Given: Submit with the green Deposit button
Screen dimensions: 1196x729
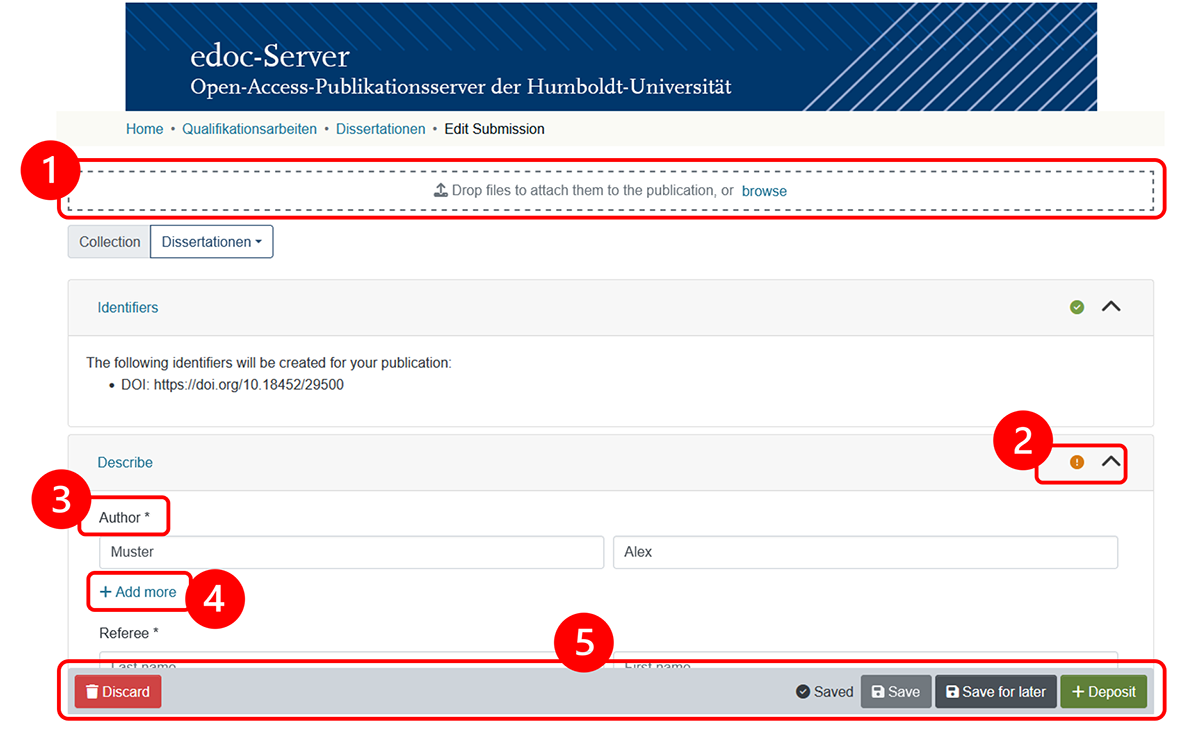Looking at the screenshot, I should 1103,692.
